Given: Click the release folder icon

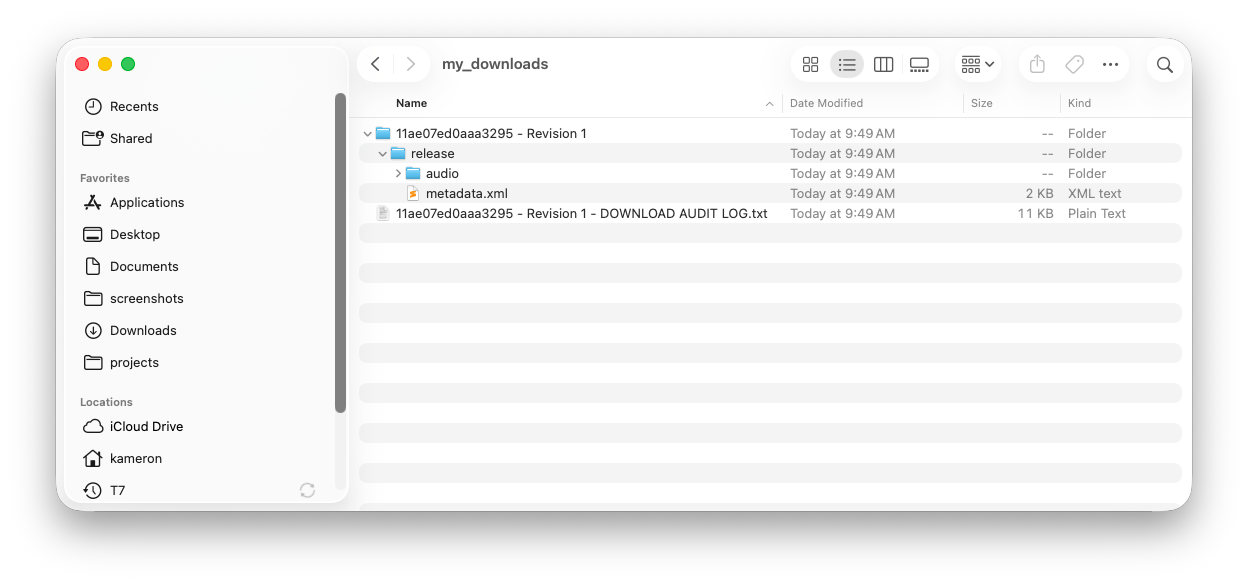Looking at the screenshot, I should tap(398, 153).
